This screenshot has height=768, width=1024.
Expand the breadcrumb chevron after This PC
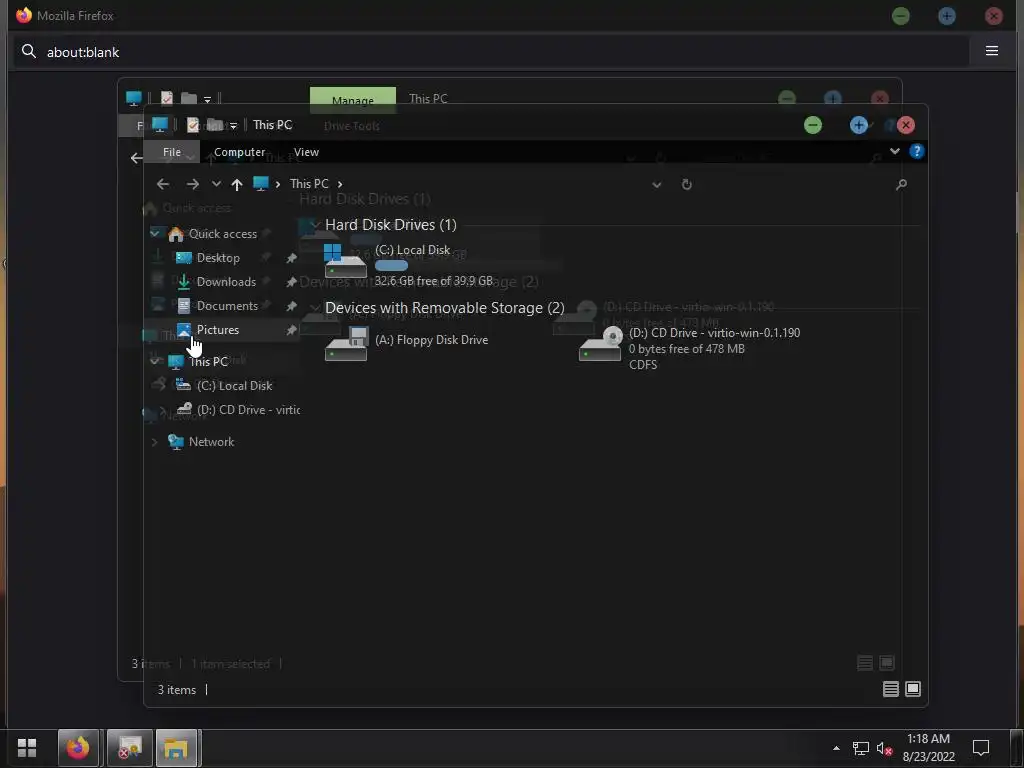point(340,184)
